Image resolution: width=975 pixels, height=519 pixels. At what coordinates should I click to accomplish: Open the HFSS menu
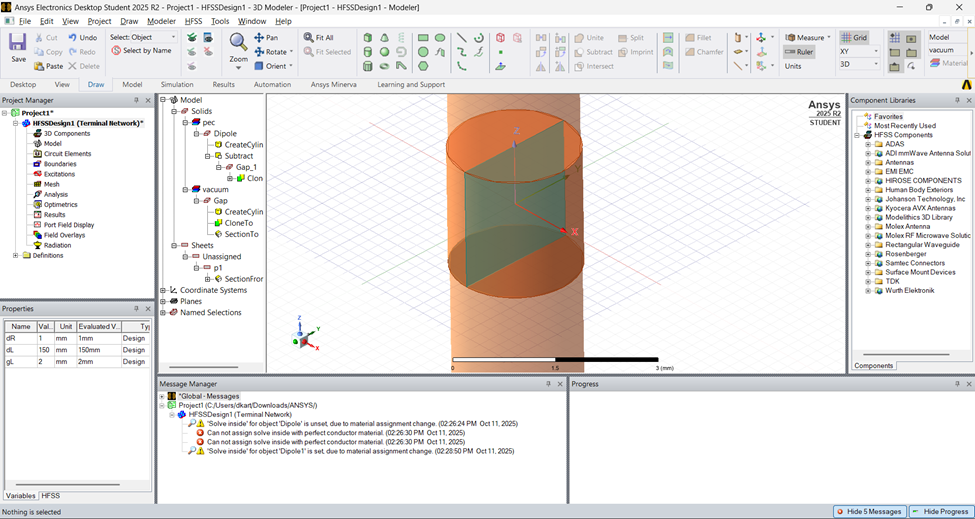click(x=193, y=21)
